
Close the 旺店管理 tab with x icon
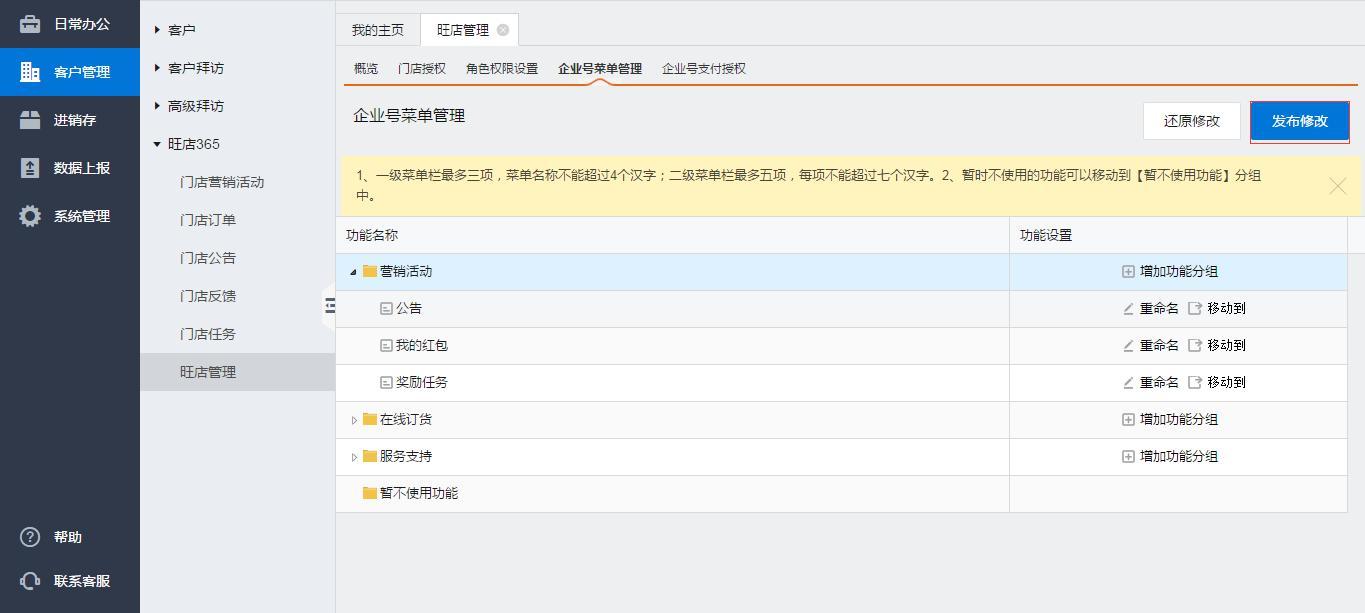(503, 30)
